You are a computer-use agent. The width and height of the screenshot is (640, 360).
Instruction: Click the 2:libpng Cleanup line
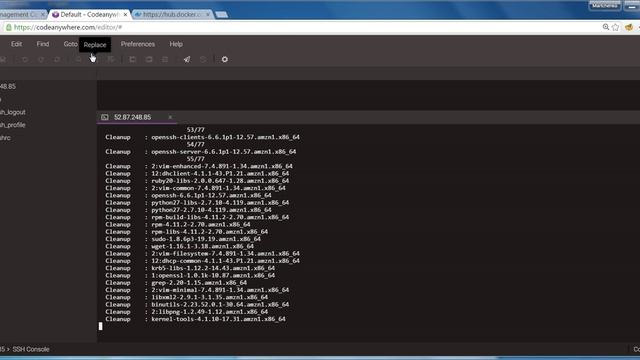coord(187,312)
